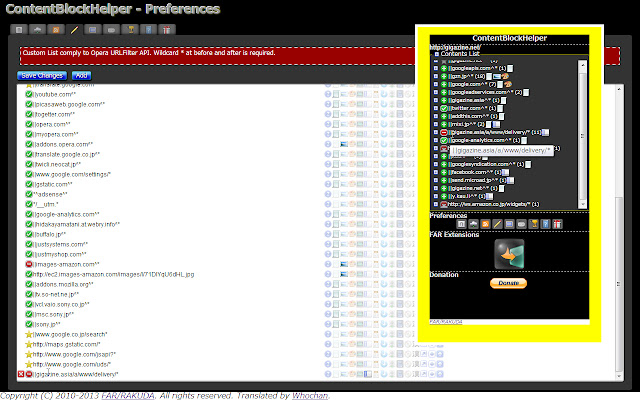Click the star icon on the www.google.com/uds row
This screenshot has width=640, height=400.
click(29, 364)
